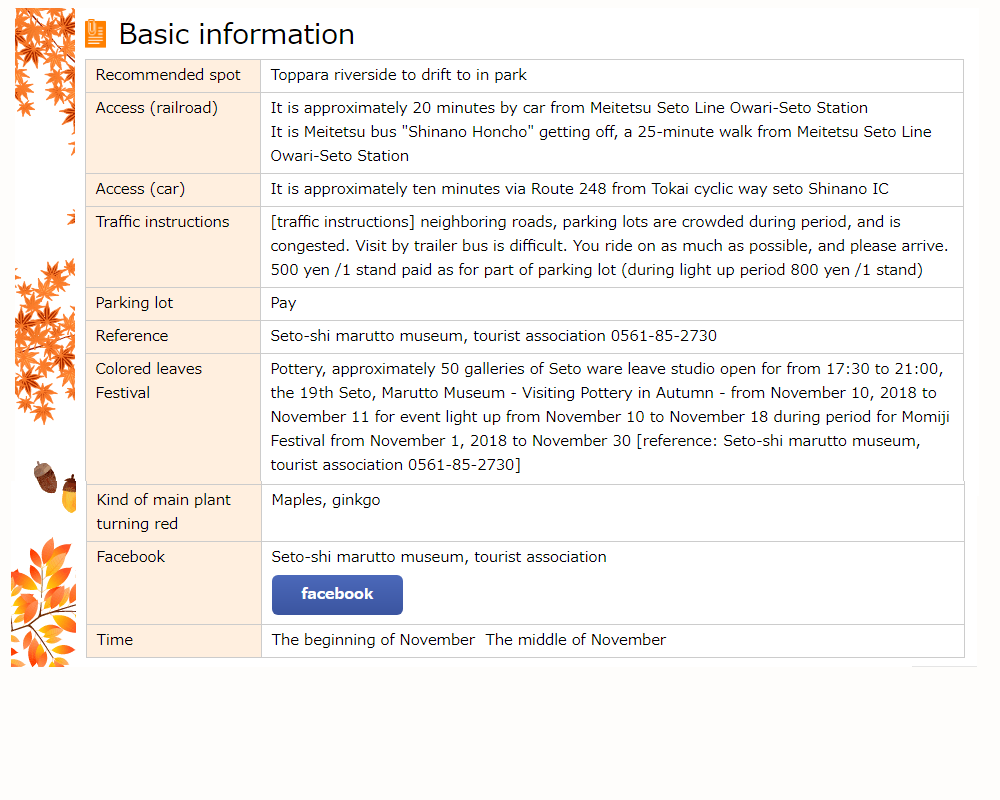1000x800 pixels.
Task: Click the 'Traffic instructions' label cell
Action: (173, 246)
